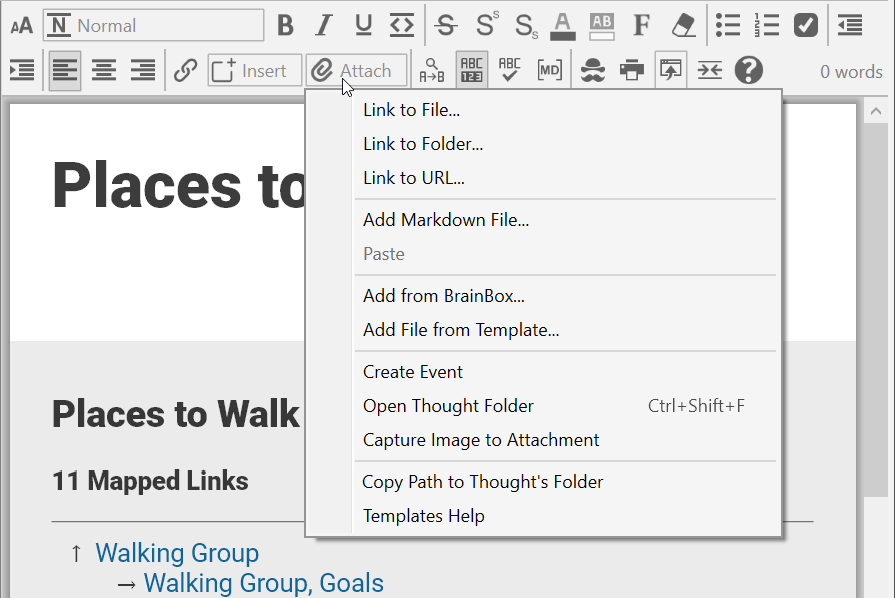Open the Insert dropdown button

(x=254, y=71)
